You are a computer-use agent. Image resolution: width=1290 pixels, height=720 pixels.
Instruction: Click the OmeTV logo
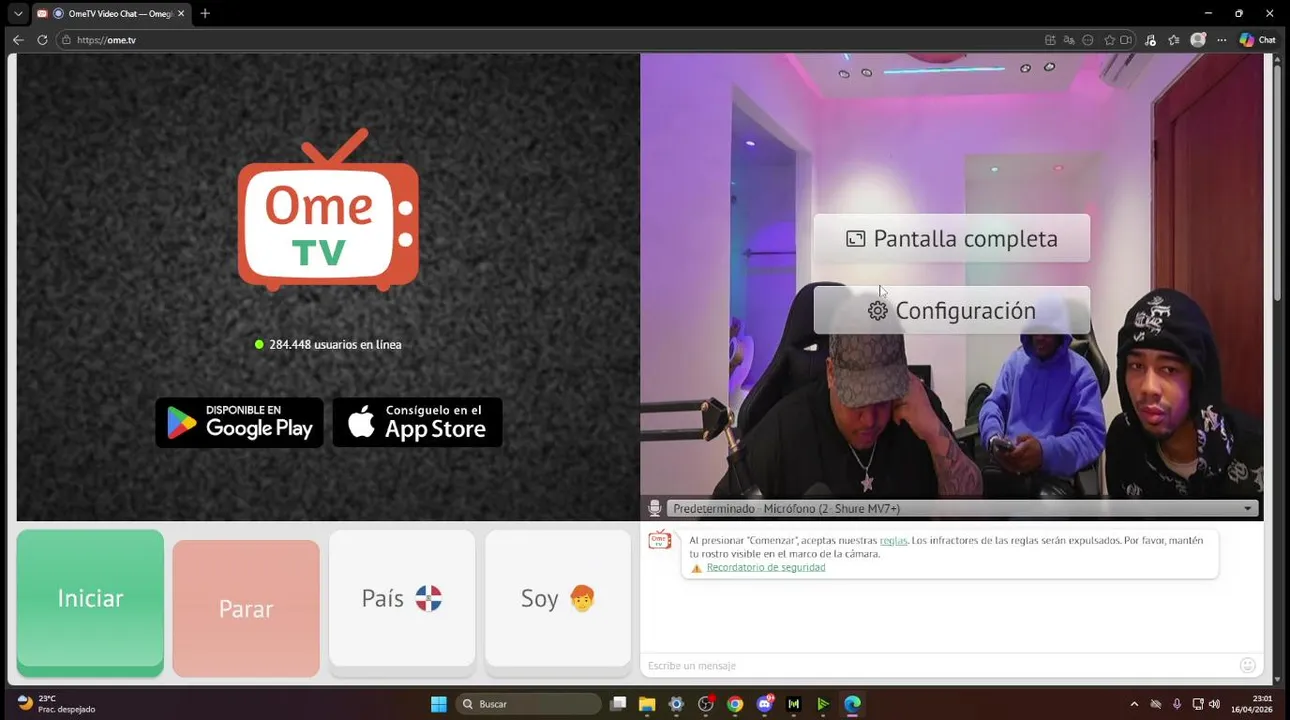[328, 210]
